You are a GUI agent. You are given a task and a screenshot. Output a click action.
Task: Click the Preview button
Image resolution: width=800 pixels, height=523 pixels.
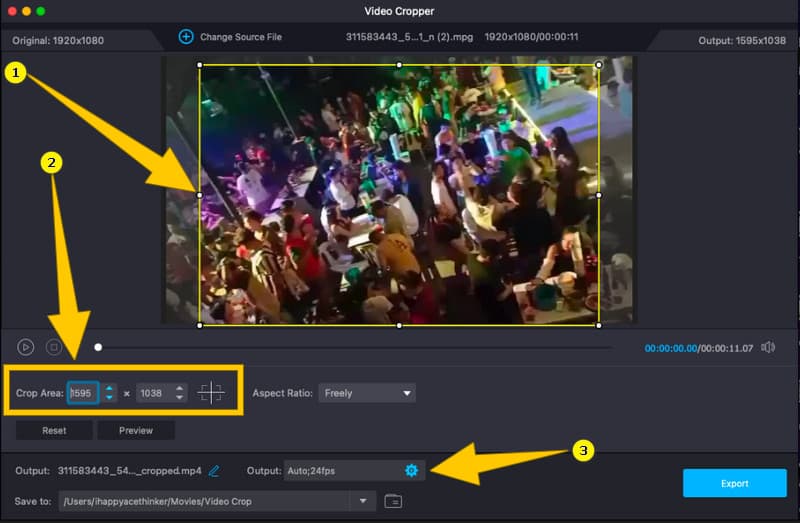point(136,430)
